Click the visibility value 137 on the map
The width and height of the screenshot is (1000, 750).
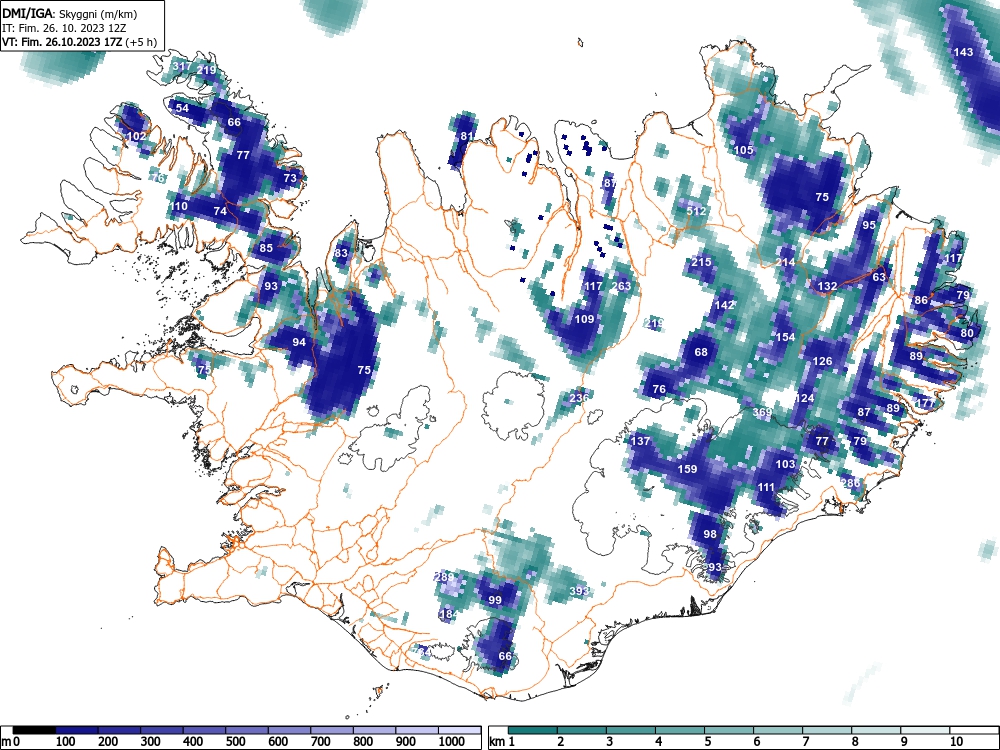640,441
